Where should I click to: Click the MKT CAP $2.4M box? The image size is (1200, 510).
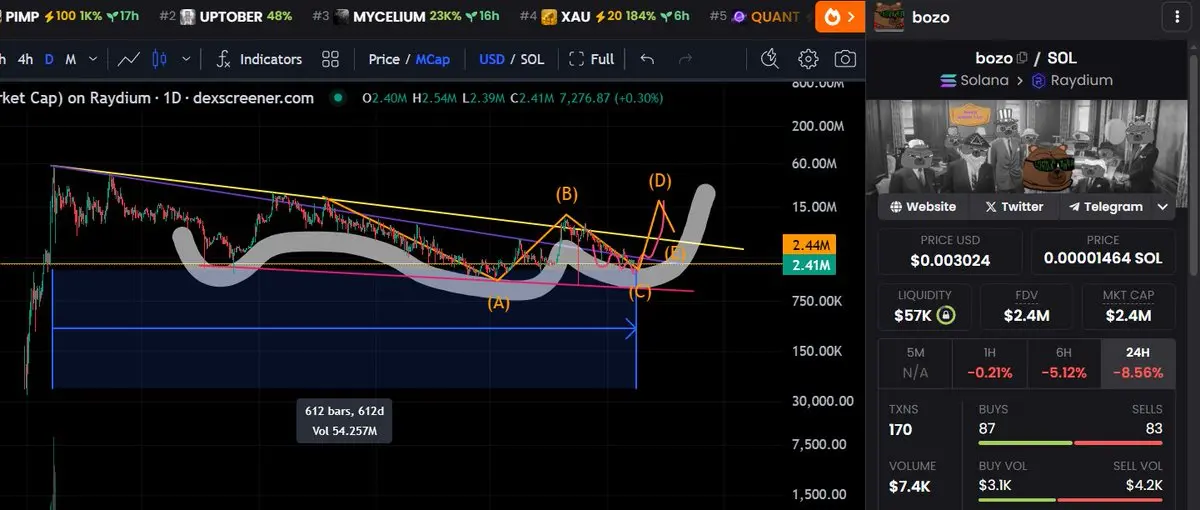[x=1129, y=308]
